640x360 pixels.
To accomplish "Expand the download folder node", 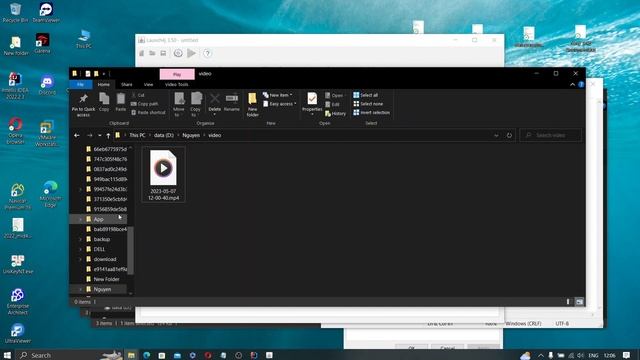I will pyautogui.click(x=80, y=260).
